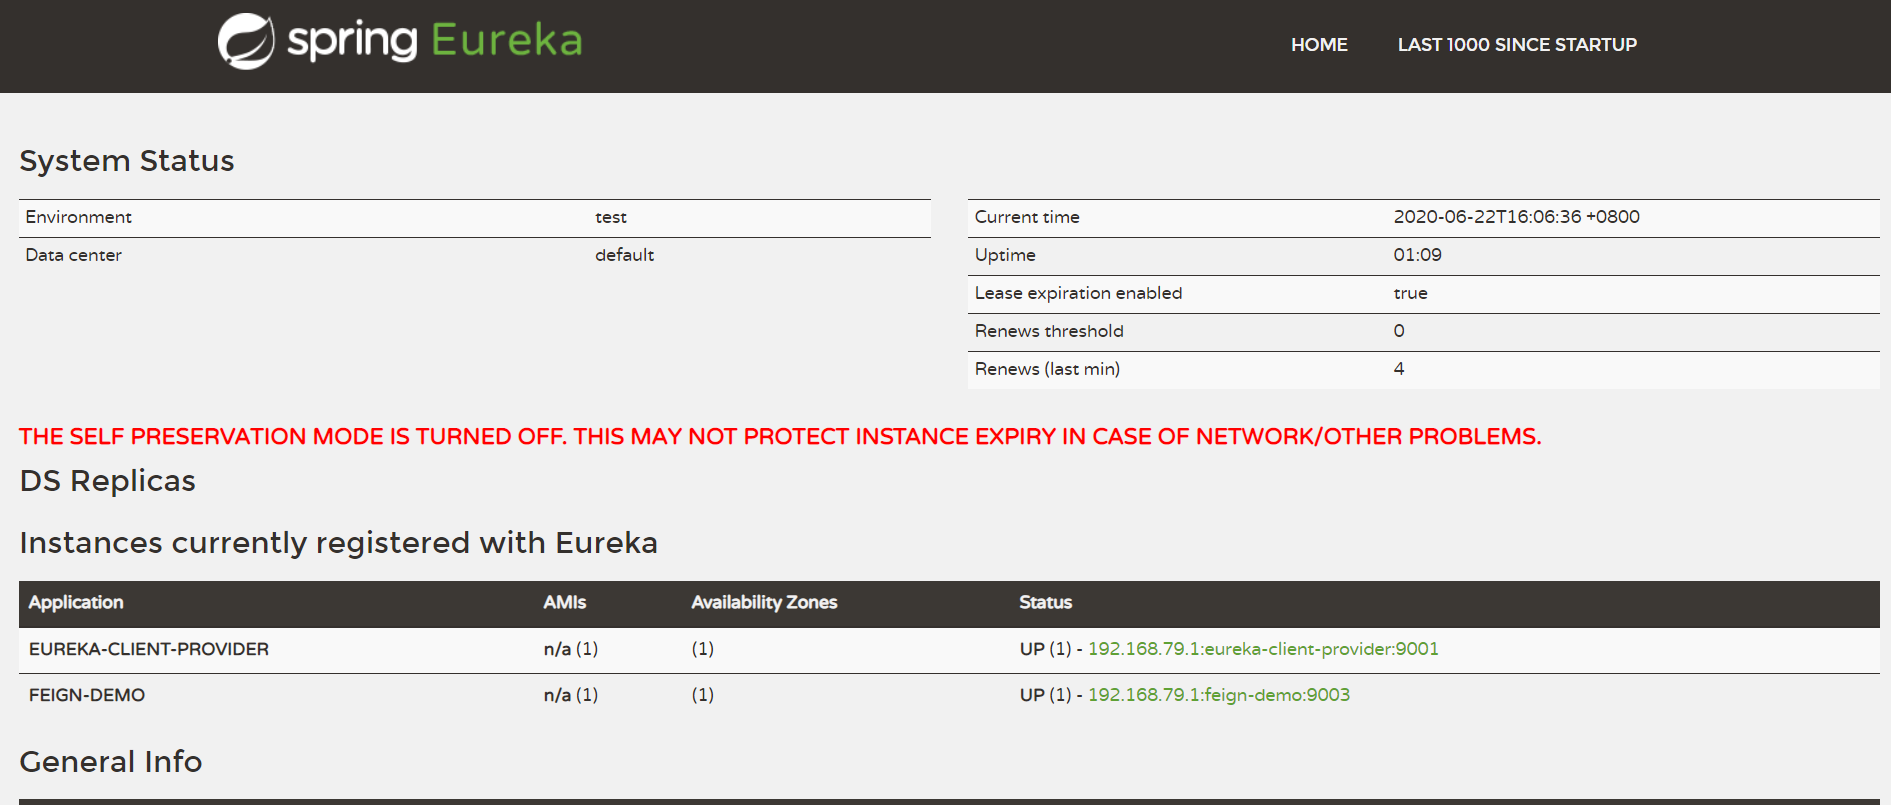Image resolution: width=1891 pixels, height=805 pixels.
Task: Select the Uptime label
Action: tap(1005, 255)
